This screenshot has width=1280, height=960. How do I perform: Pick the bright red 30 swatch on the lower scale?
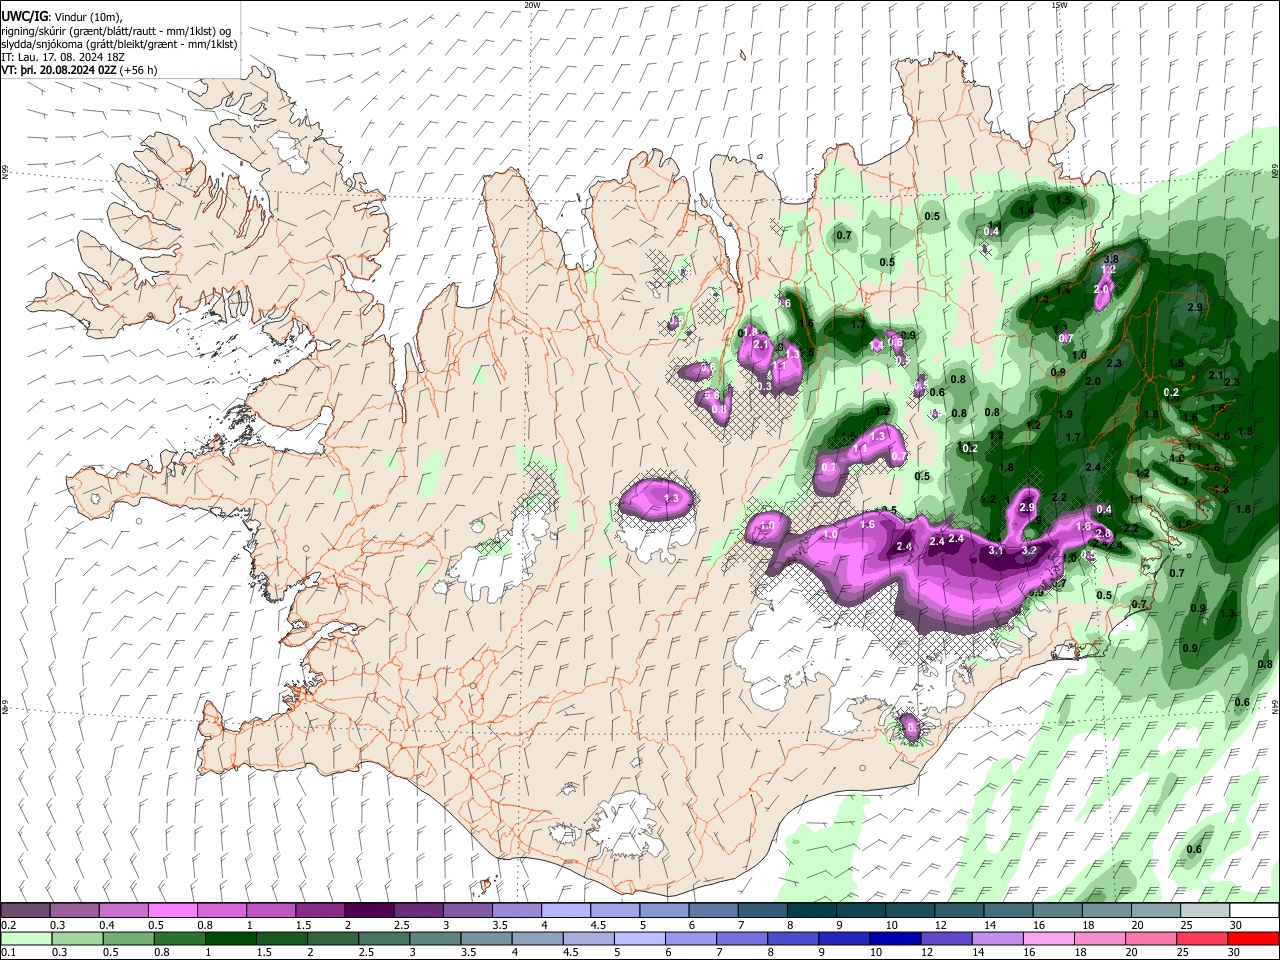(1255, 938)
